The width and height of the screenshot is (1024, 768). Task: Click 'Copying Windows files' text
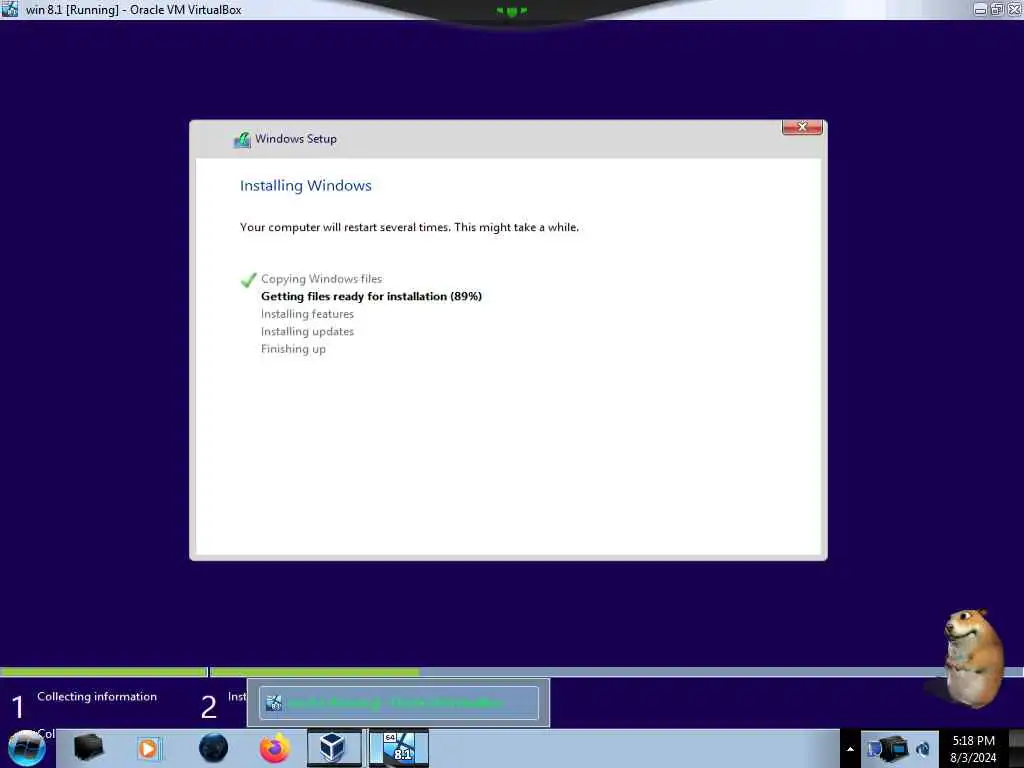click(321, 279)
